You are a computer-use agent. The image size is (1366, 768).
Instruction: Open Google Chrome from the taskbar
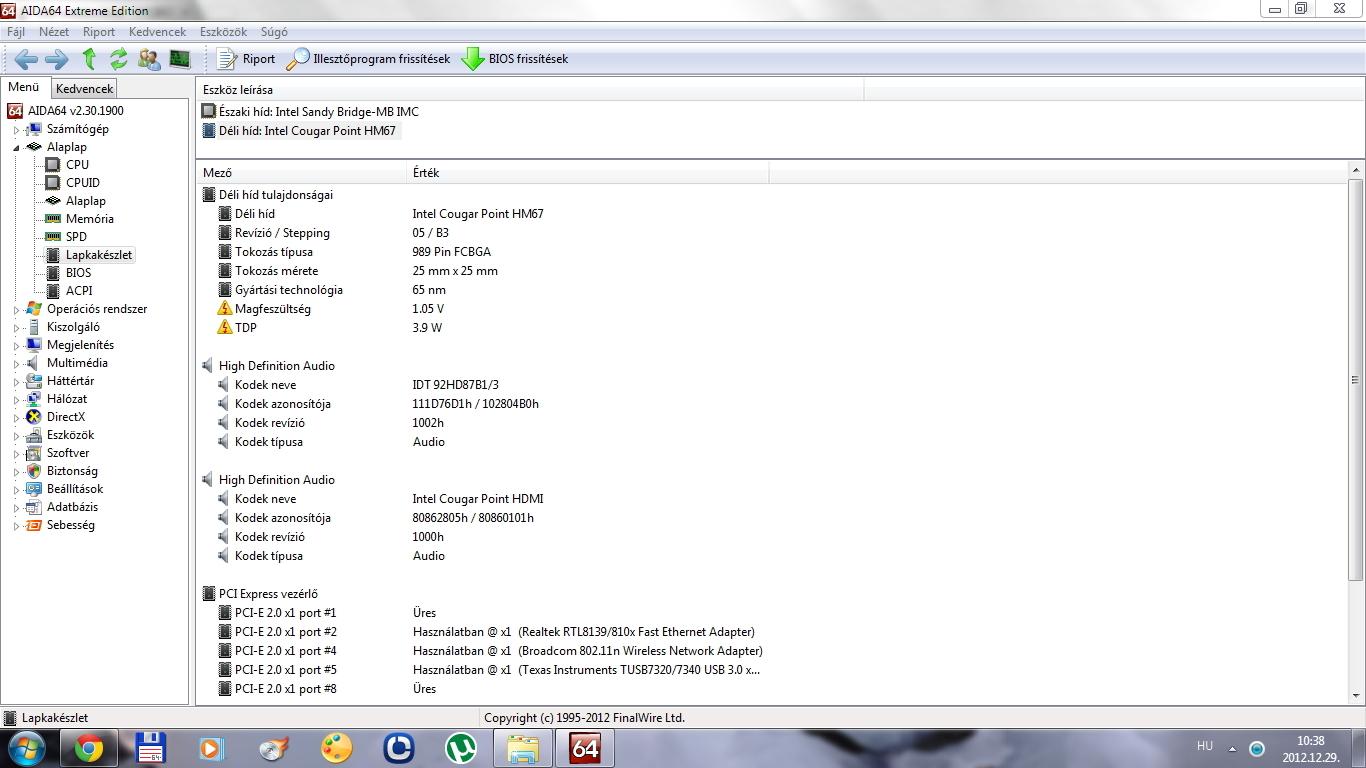pos(88,748)
